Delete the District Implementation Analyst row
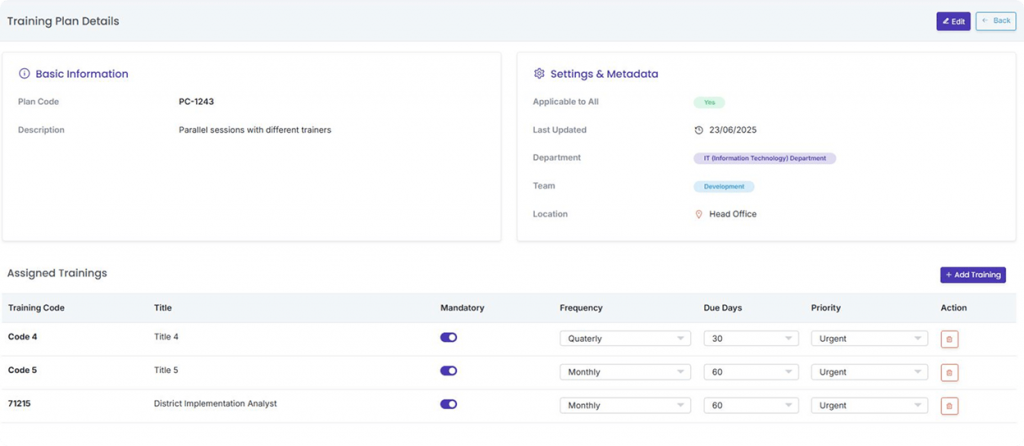Viewport: 1024px width, 446px height. [x=949, y=405]
